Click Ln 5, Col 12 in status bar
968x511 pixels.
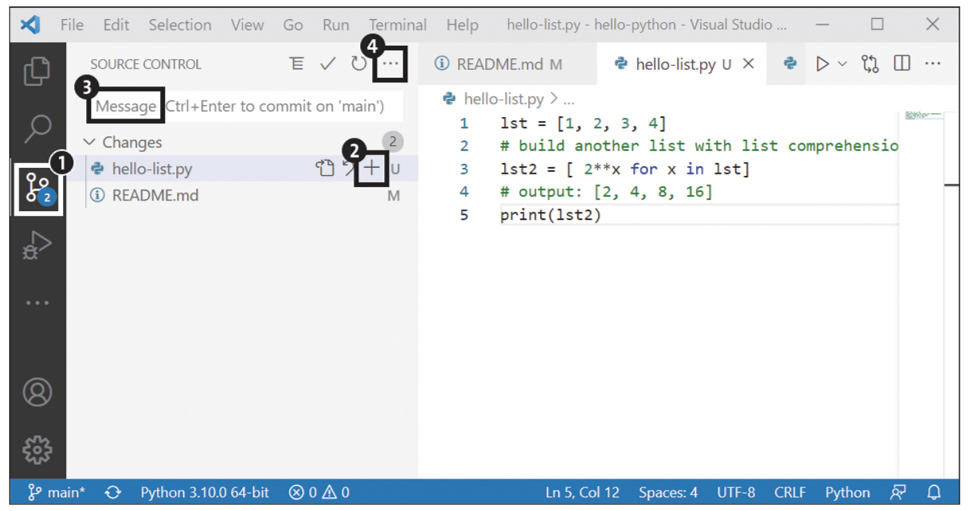pos(582,492)
